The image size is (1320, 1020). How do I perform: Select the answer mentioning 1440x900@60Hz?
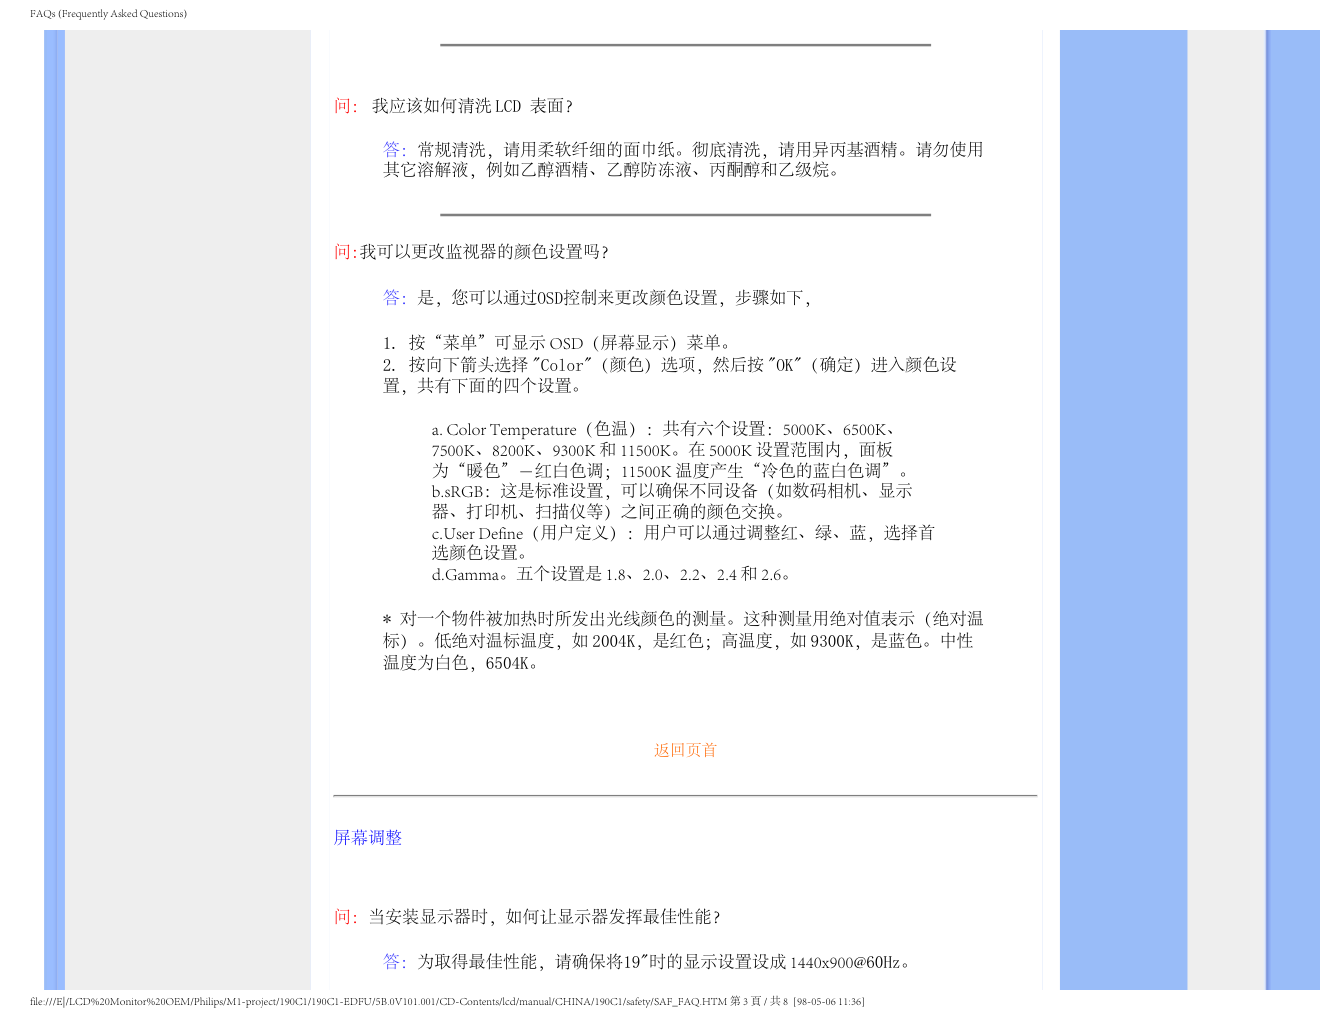pos(647,962)
